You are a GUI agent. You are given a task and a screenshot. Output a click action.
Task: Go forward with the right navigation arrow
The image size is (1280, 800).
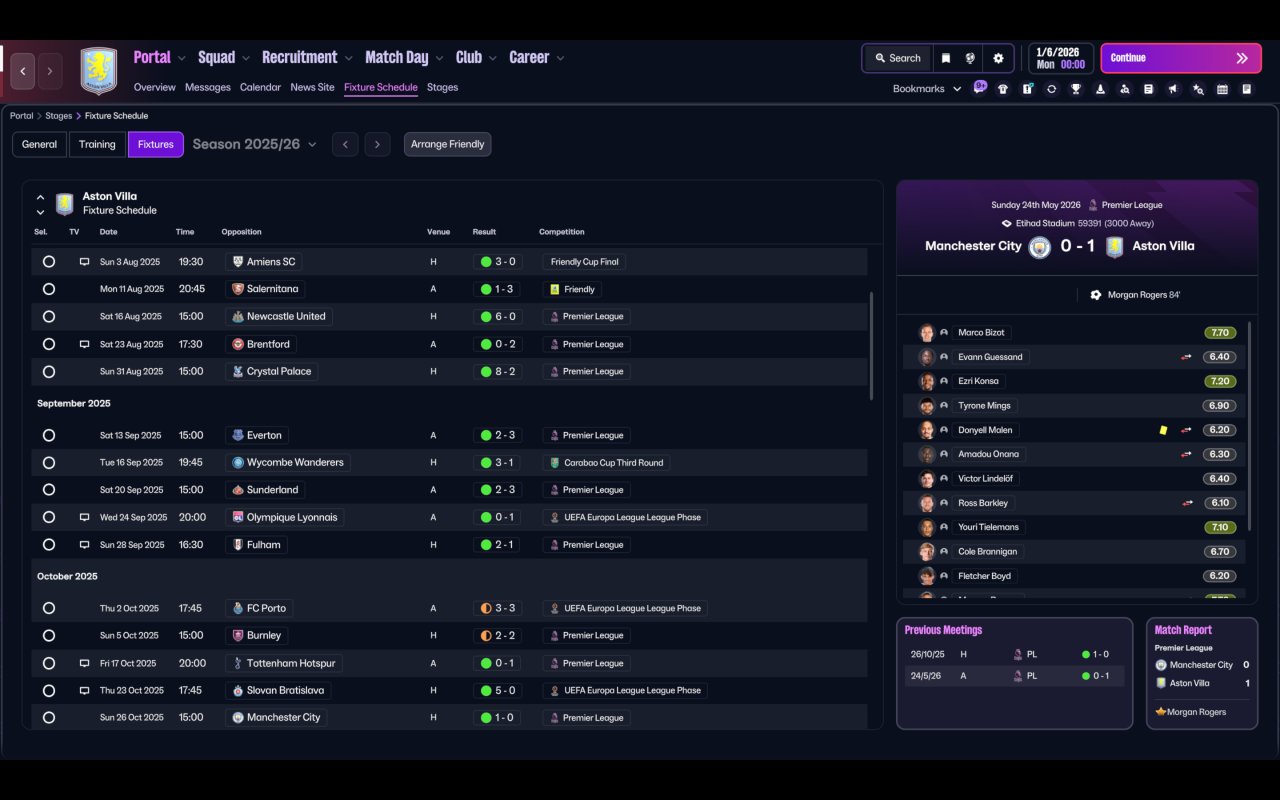point(50,71)
